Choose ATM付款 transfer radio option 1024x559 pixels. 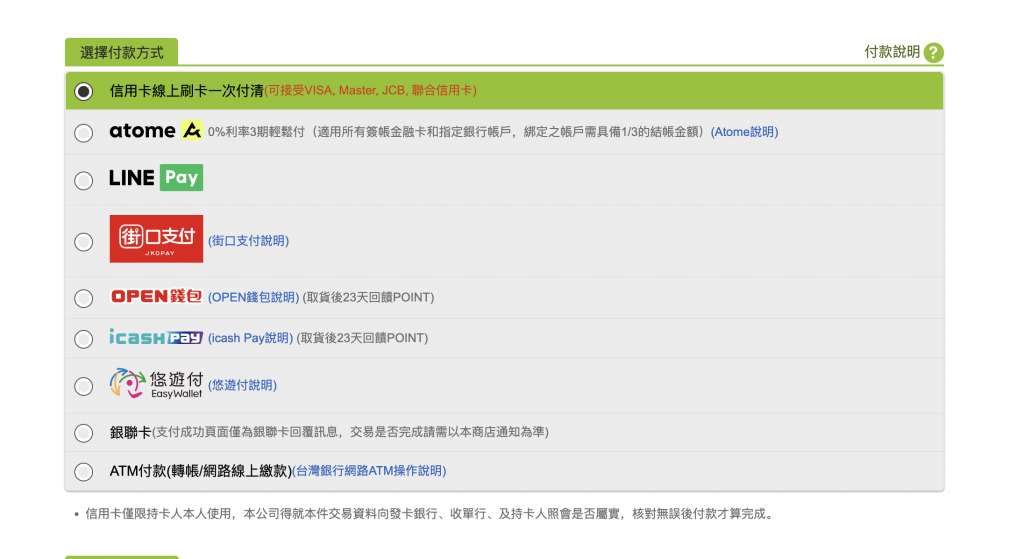(x=84, y=471)
